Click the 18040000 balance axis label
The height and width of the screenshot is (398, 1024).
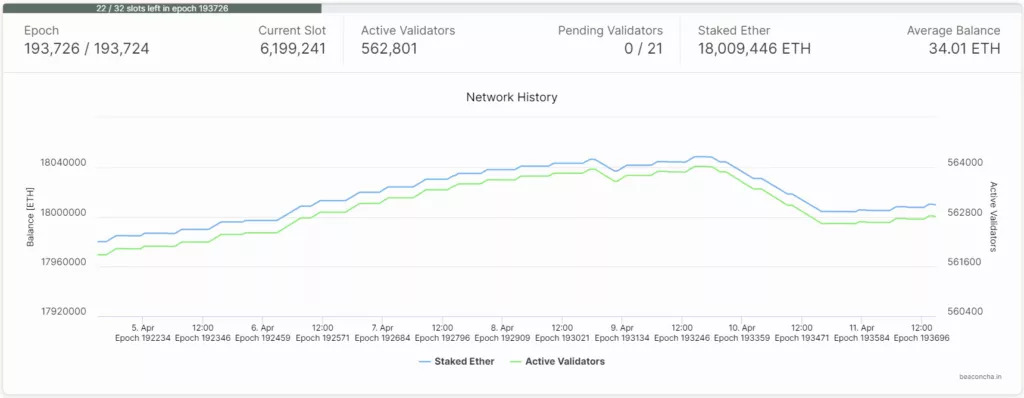tap(63, 163)
